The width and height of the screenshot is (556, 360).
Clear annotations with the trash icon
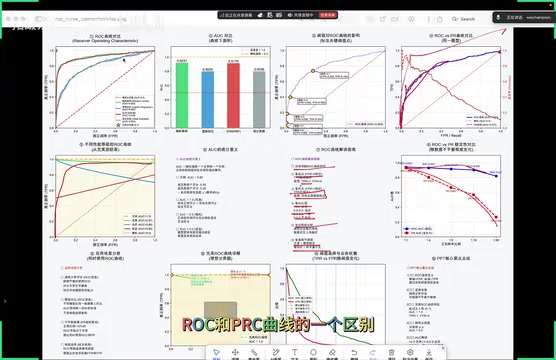click(x=391, y=353)
